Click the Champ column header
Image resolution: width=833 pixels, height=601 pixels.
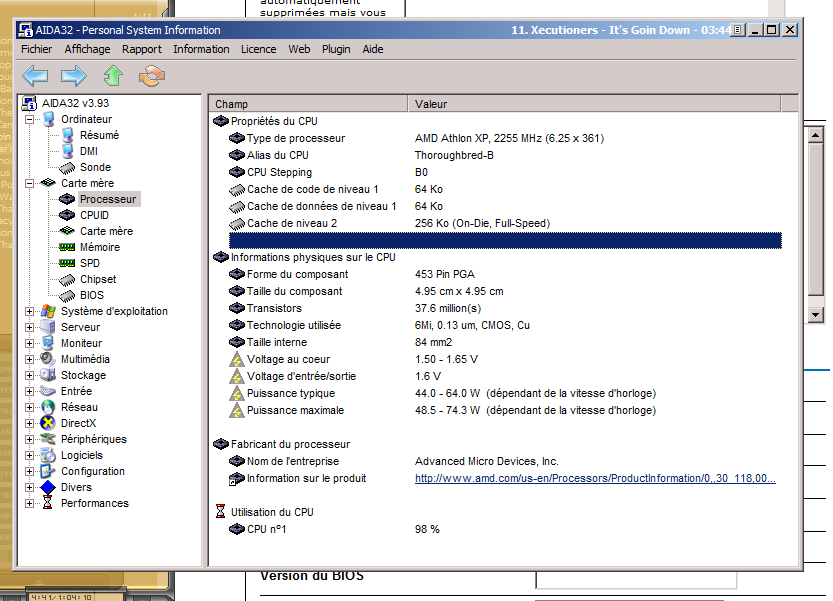click(308, 104)
